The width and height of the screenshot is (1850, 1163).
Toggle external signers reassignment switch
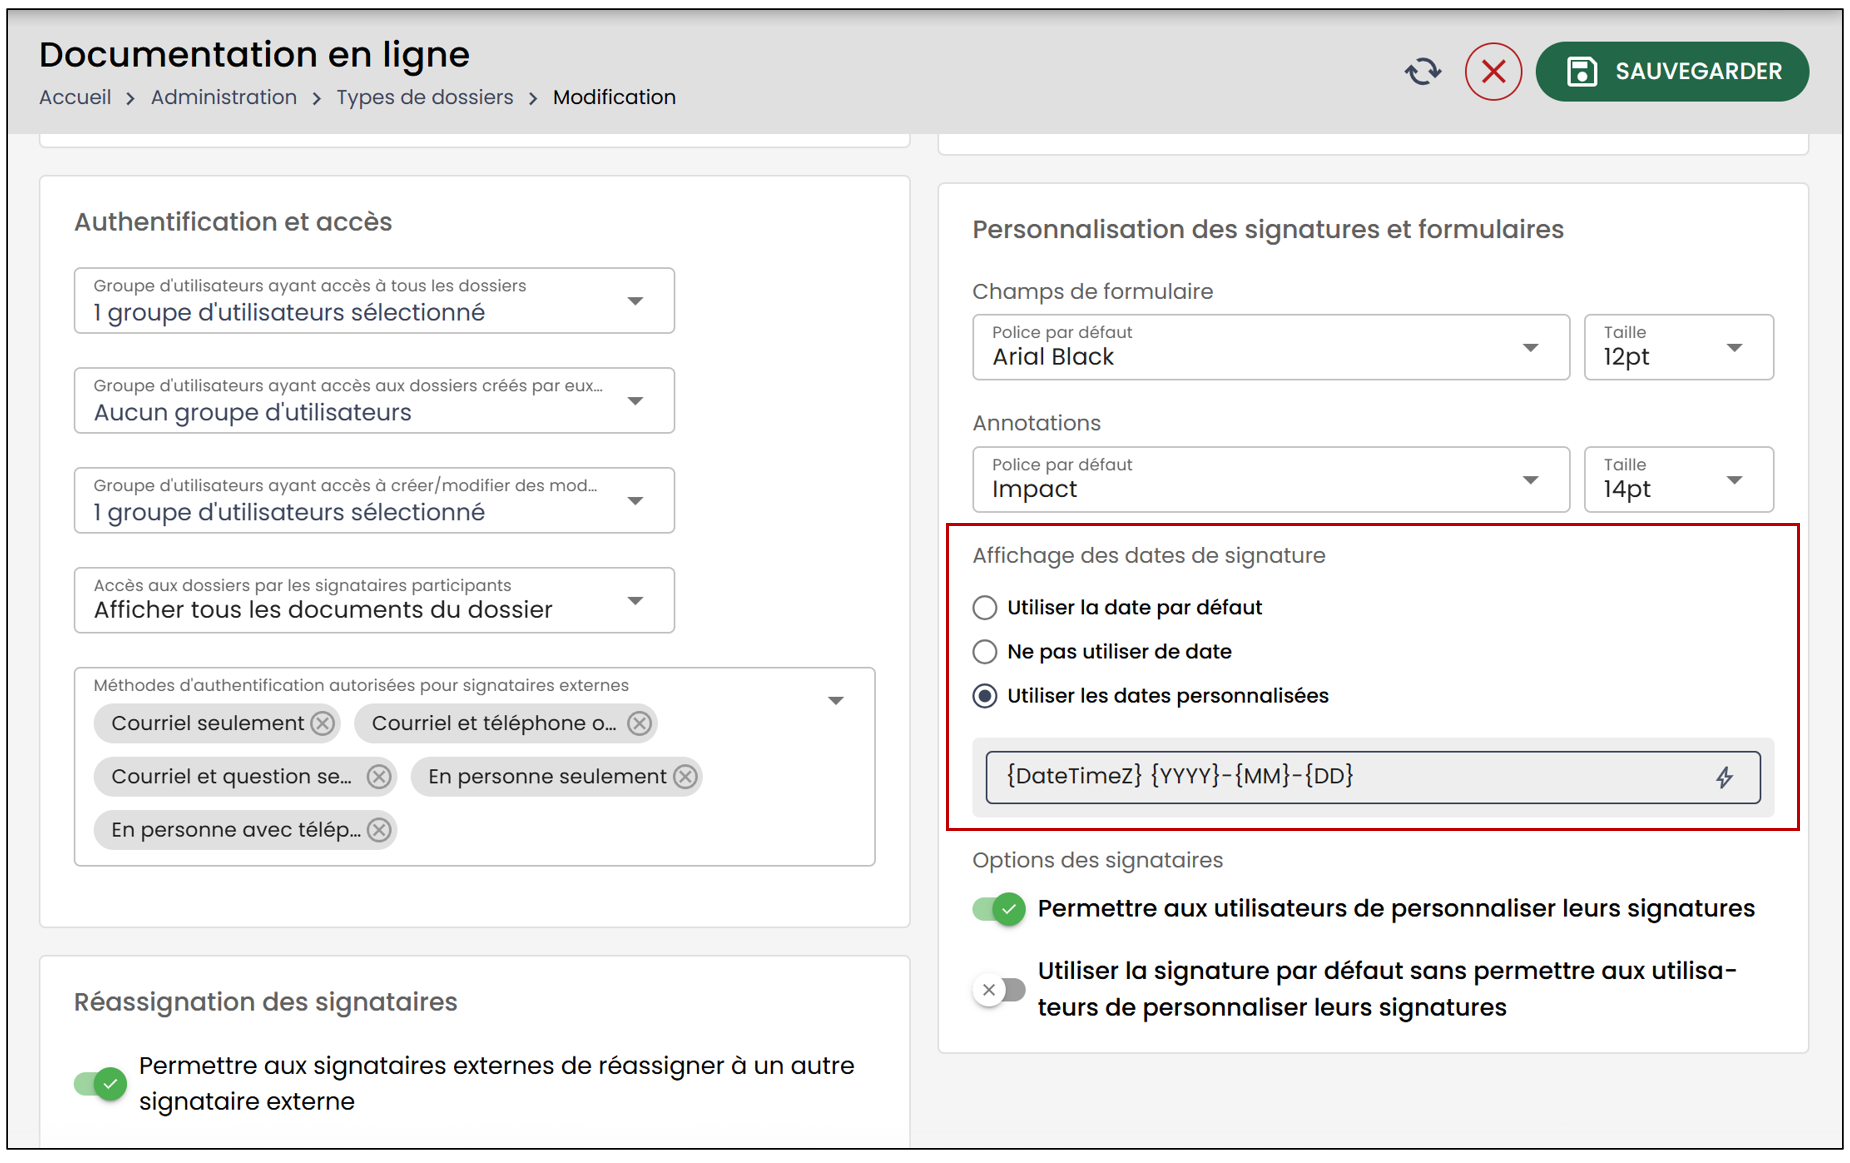(100, 1083)
